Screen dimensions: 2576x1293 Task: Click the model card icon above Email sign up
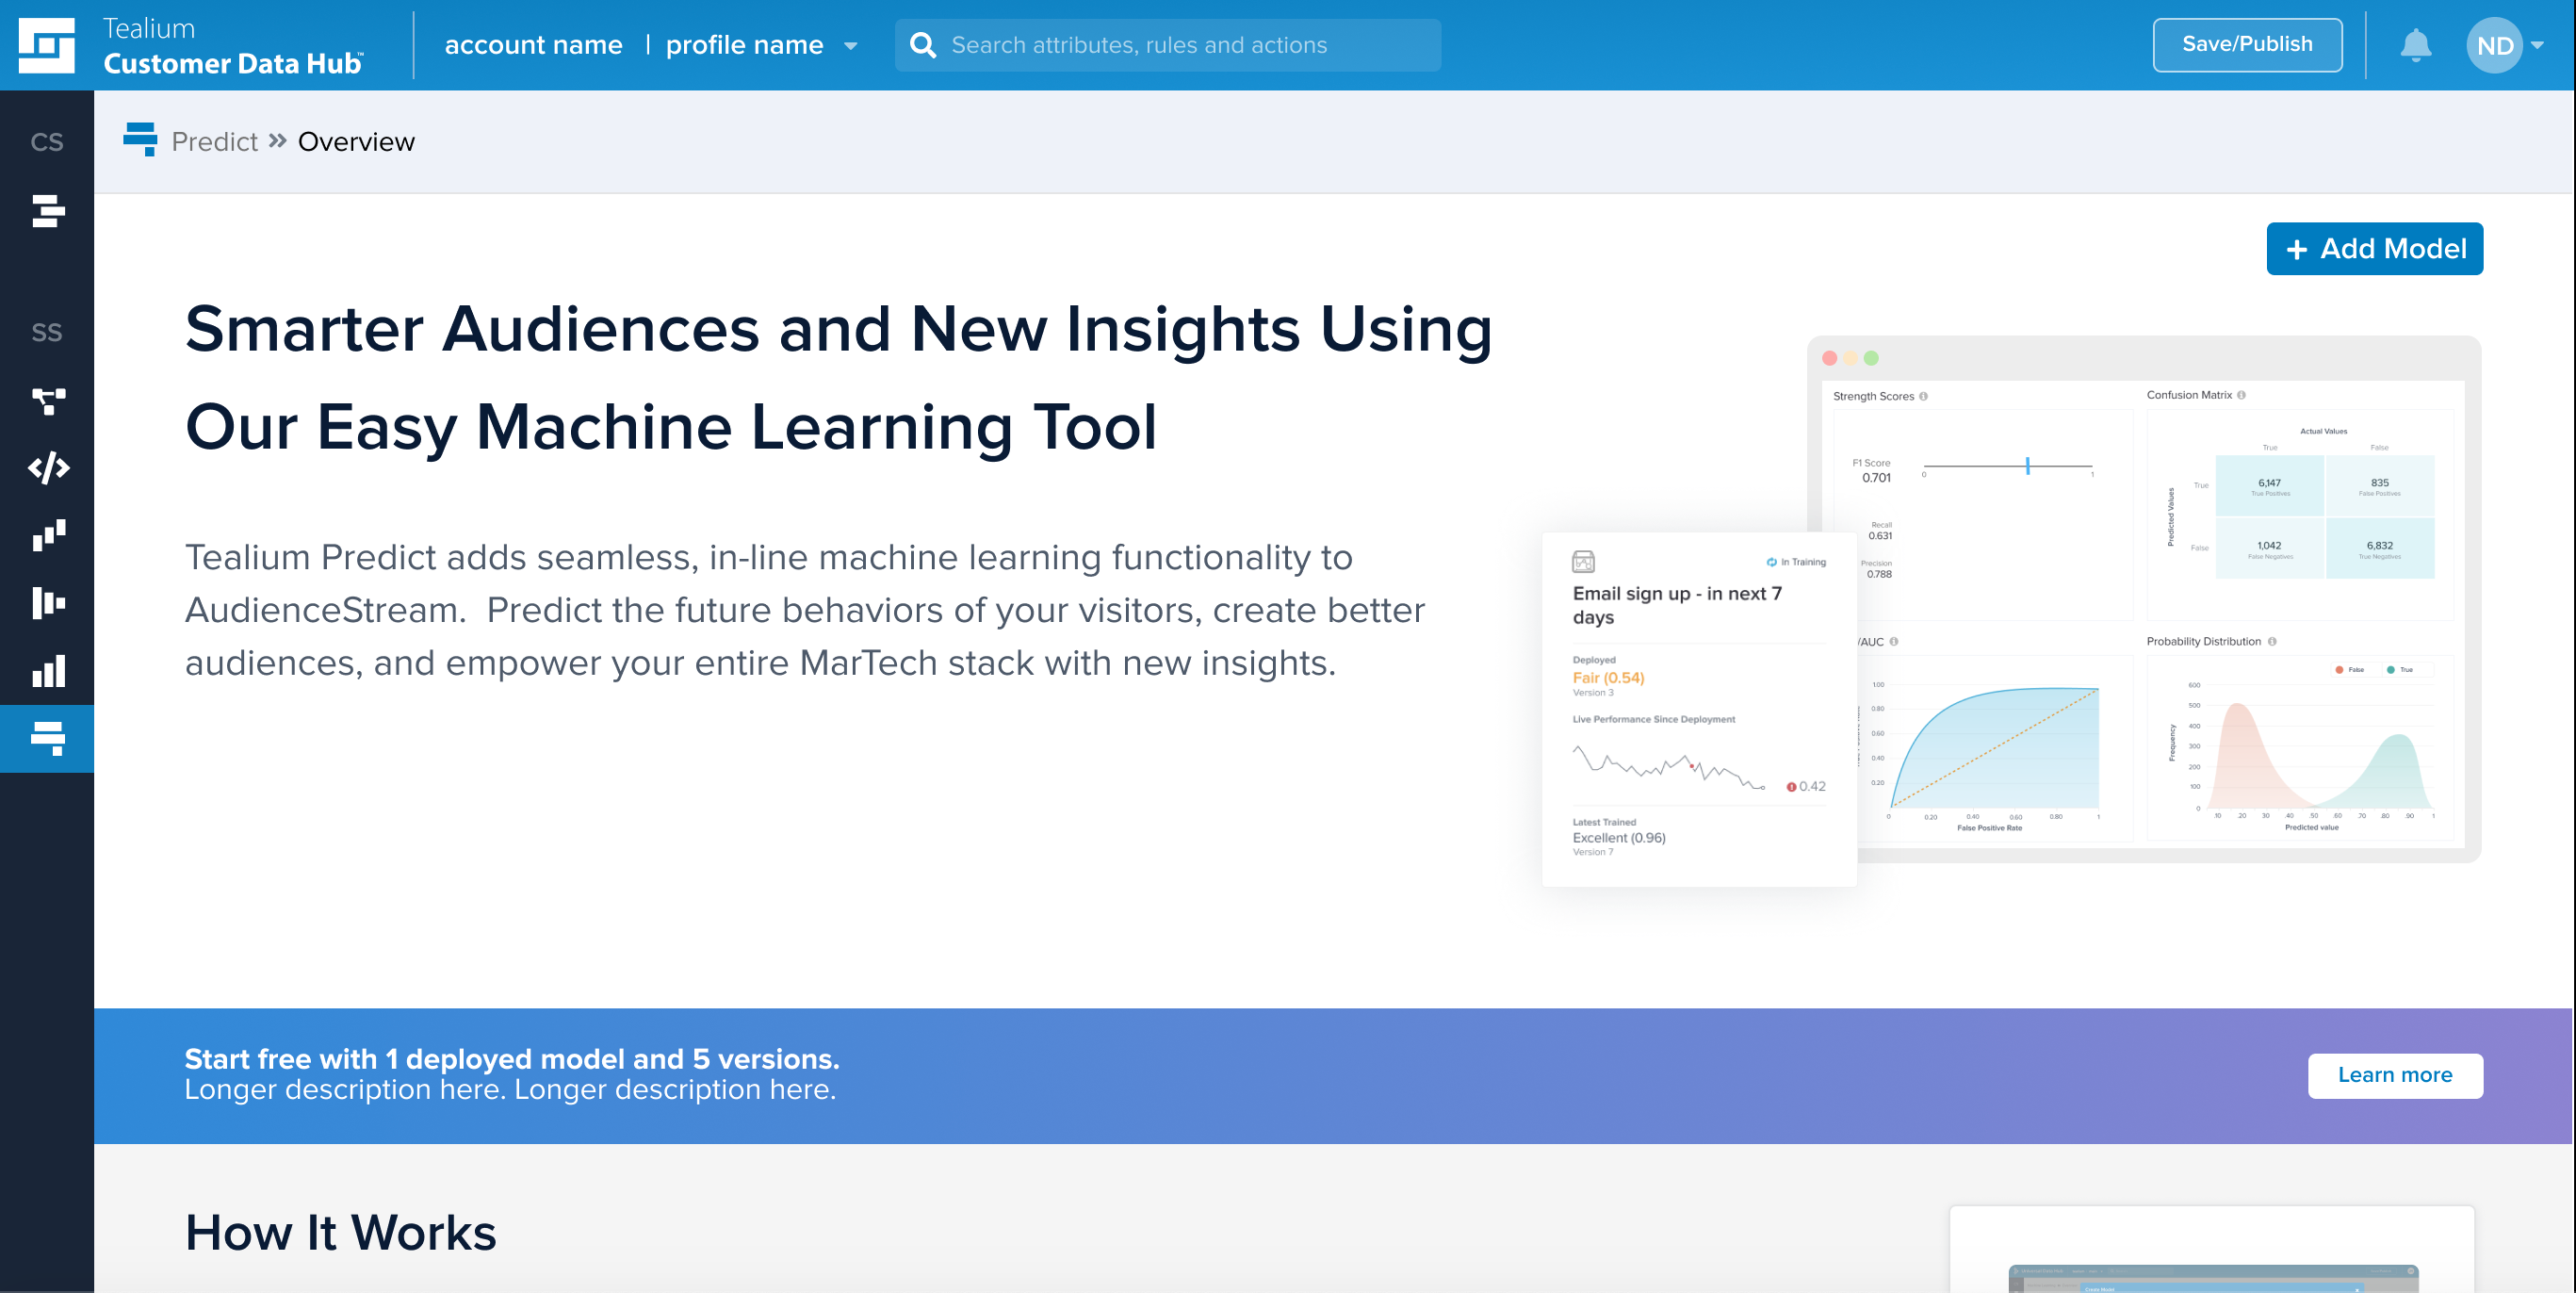coord(1583,561)
